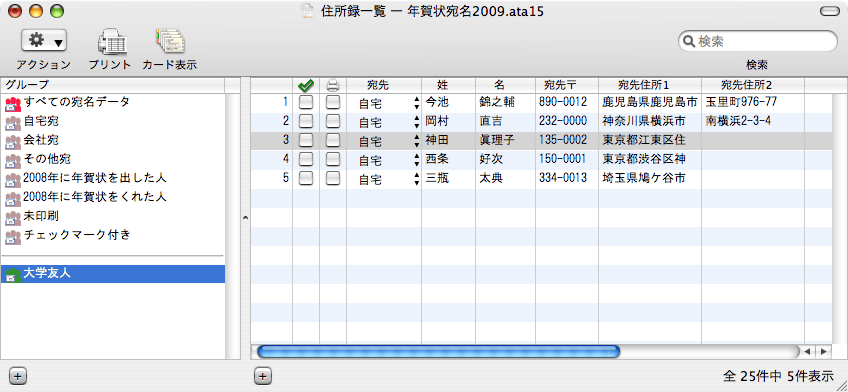
Task: Click the name cell 眞理子
Action: (x=506, y=140)
